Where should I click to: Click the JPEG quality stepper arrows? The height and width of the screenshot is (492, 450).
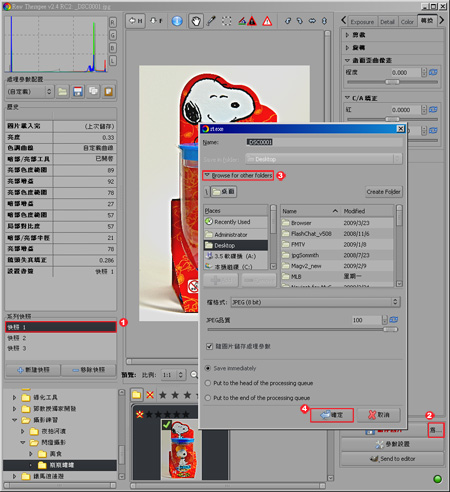point(384,320)
